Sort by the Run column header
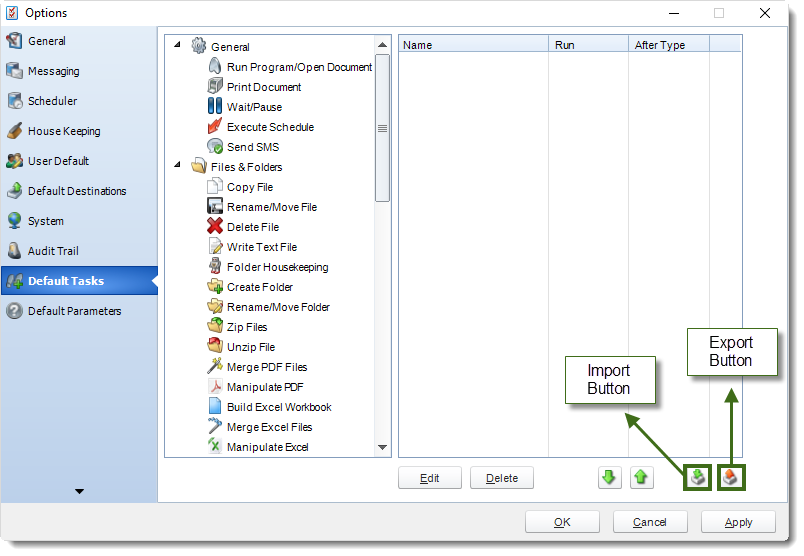The width and height of the screenshot is (804, 556). point(588,45)
